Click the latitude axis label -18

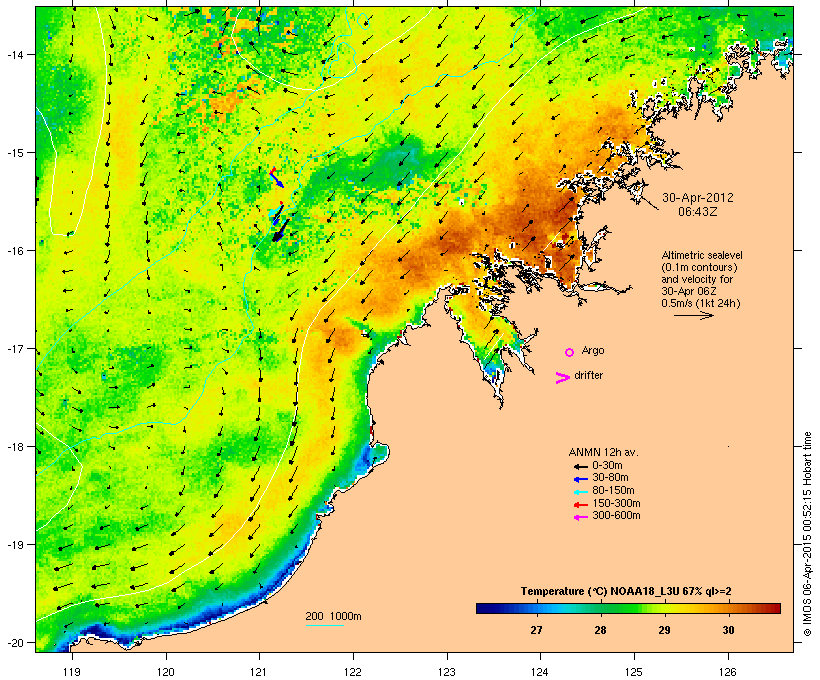coord(14,447)
